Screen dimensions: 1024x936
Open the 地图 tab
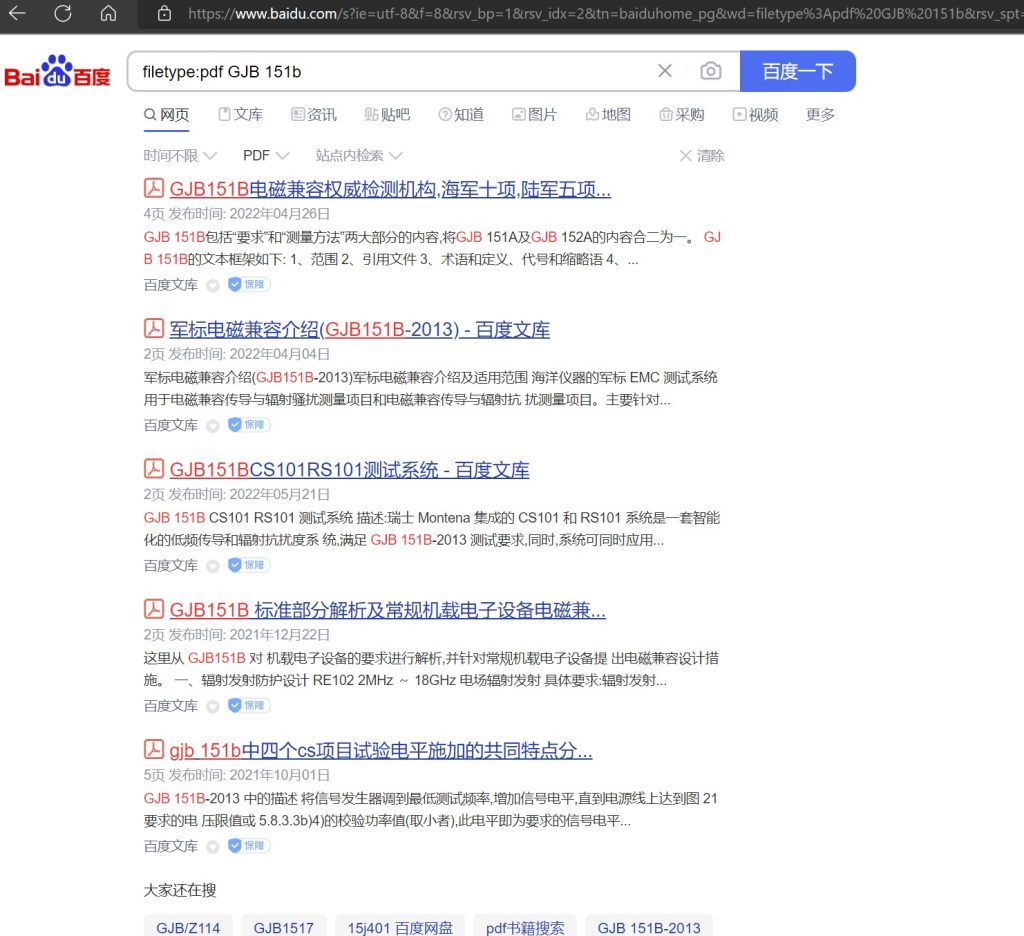(608, 115)
